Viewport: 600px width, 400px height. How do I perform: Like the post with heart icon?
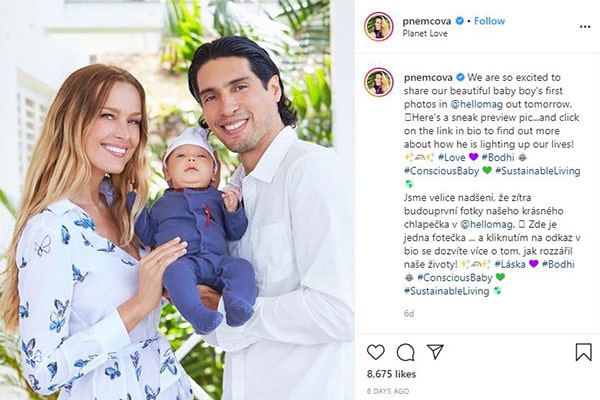point(375,352)
